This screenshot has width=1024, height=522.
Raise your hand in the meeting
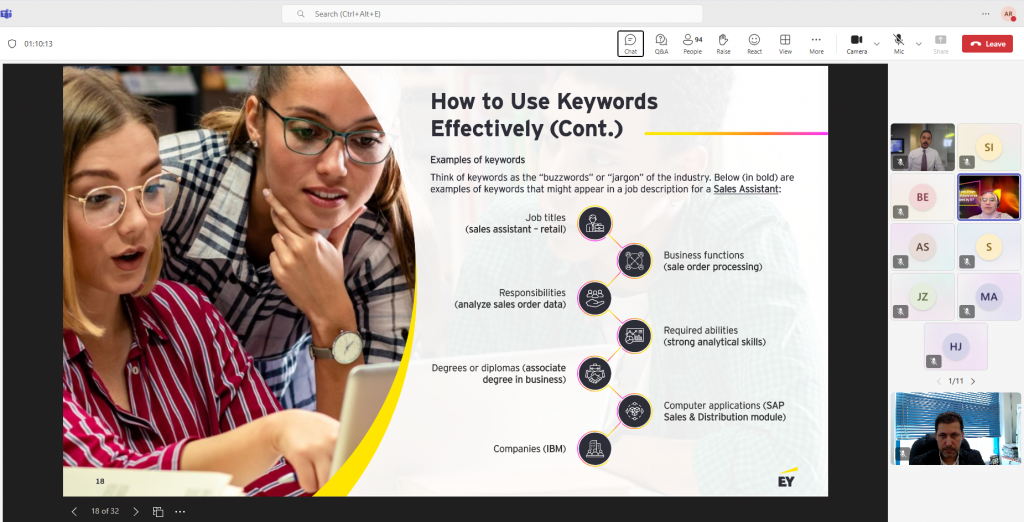723,43
